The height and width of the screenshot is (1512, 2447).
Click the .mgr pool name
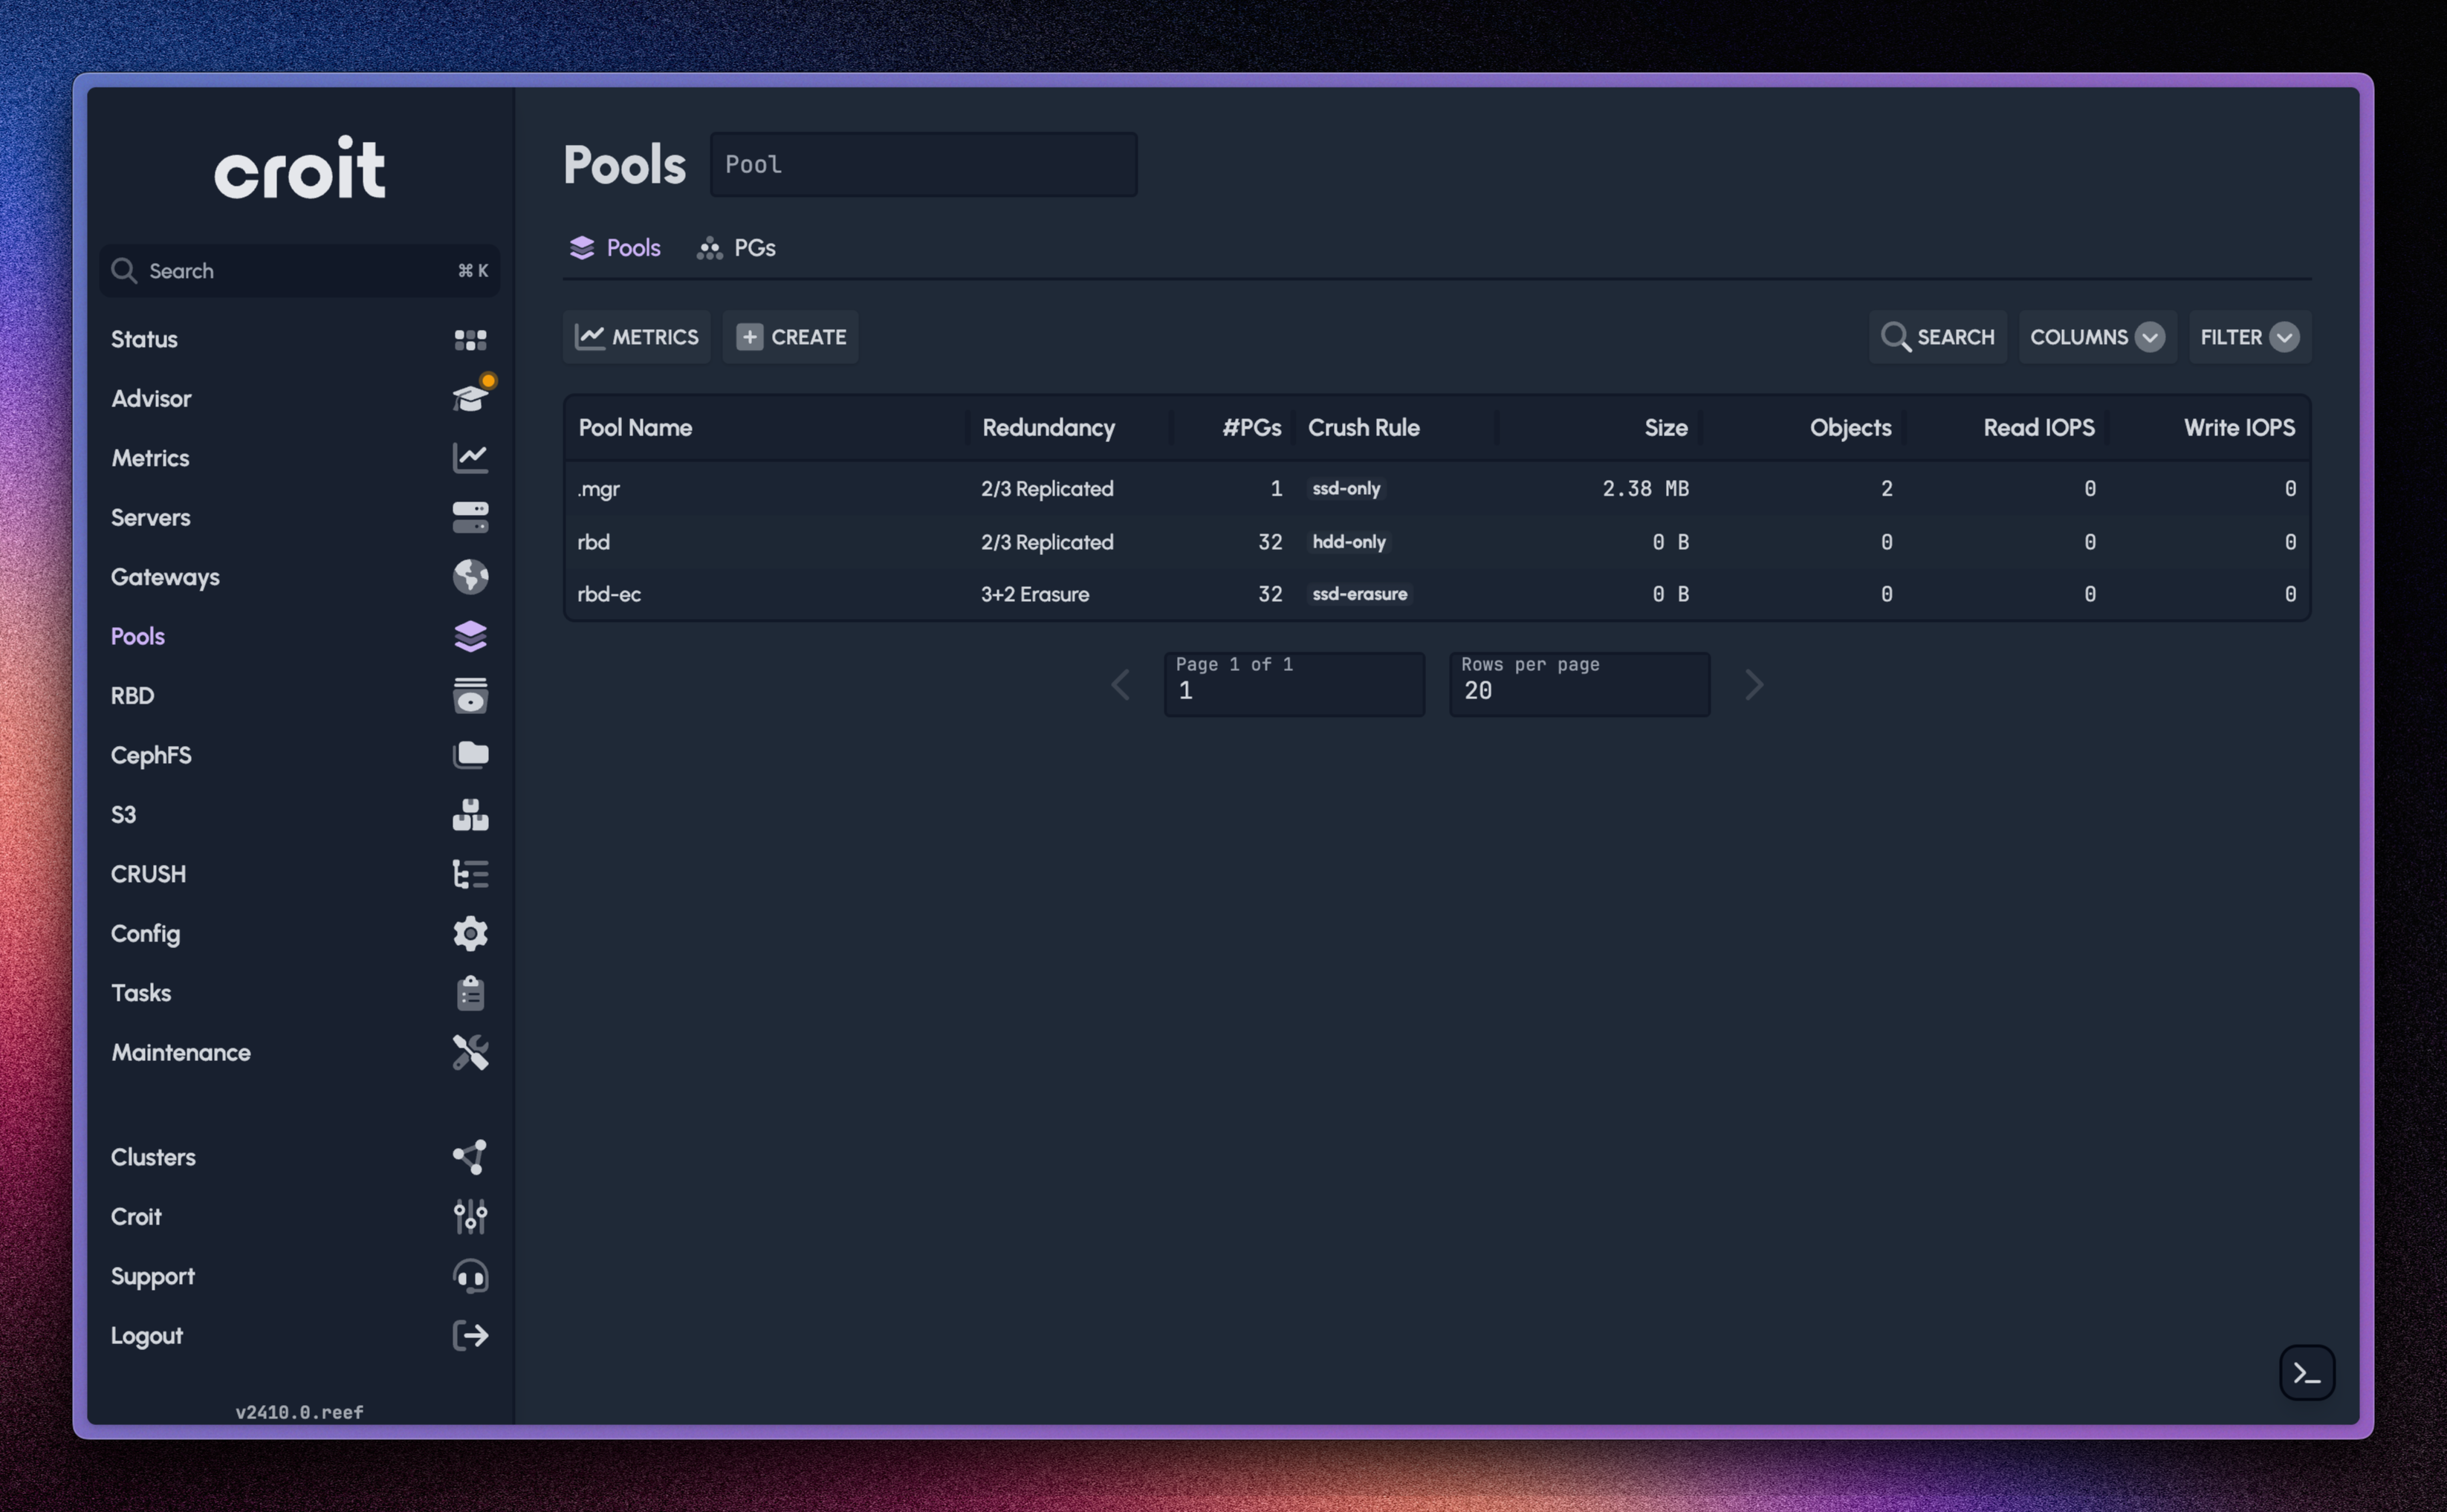click(x=597, y=487)
